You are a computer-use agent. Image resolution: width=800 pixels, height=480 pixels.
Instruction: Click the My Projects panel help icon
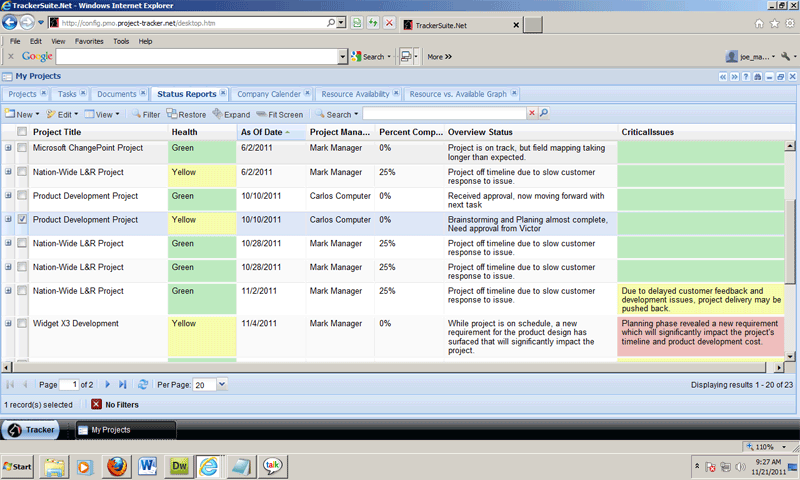click(x=746, y=77)
